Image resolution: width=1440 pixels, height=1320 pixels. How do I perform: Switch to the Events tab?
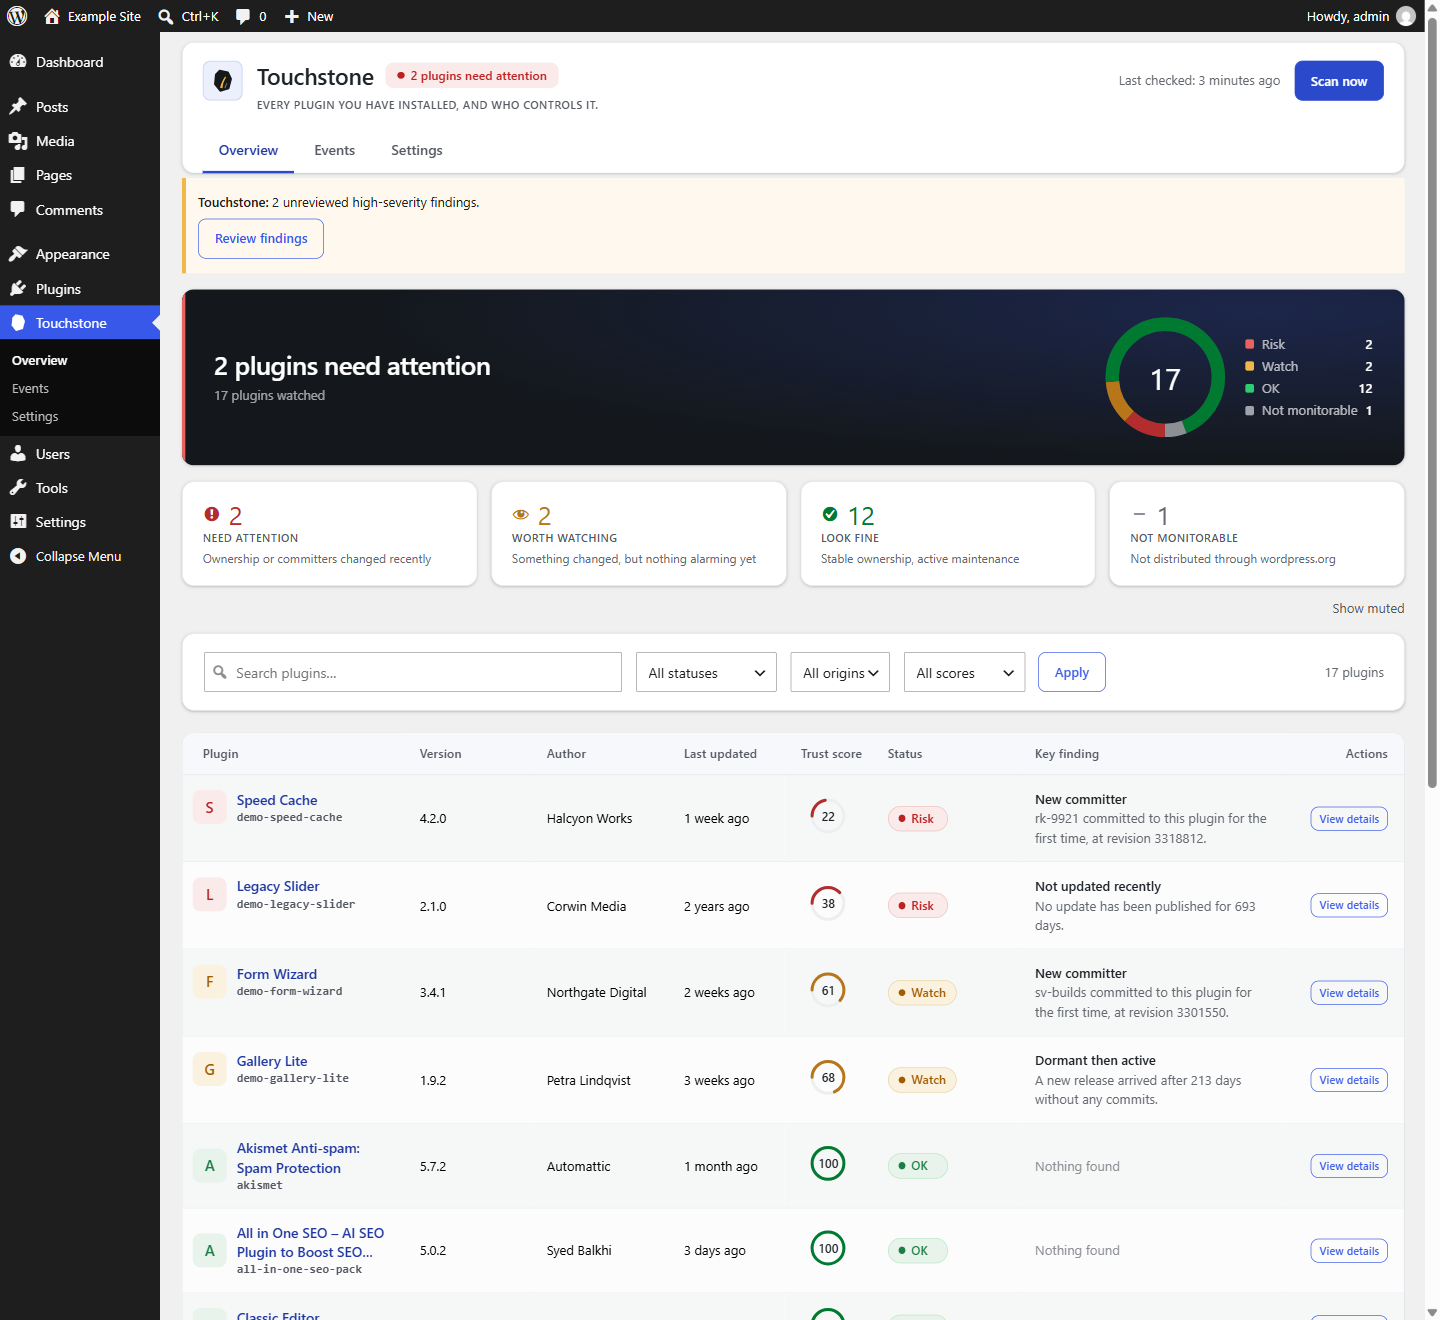pyautogui.click(x=334, y=150)
